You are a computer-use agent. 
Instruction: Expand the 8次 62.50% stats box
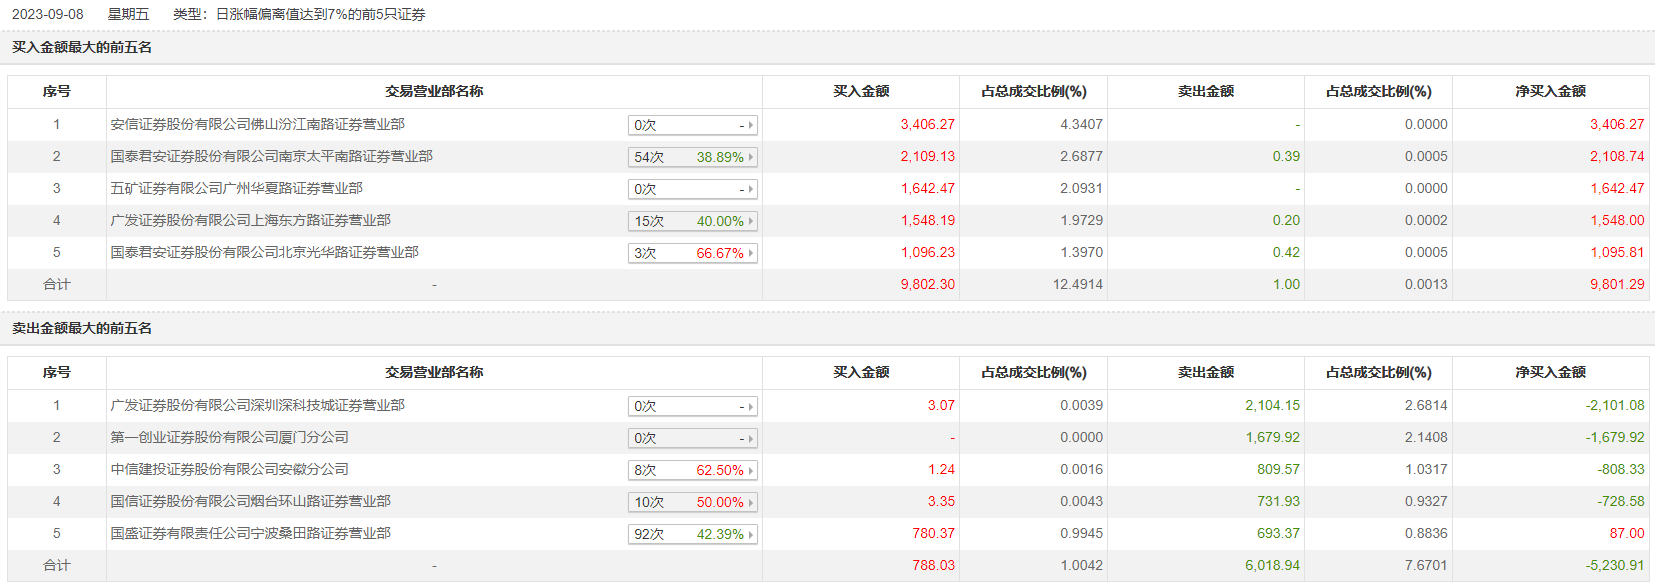click(692, 471)
